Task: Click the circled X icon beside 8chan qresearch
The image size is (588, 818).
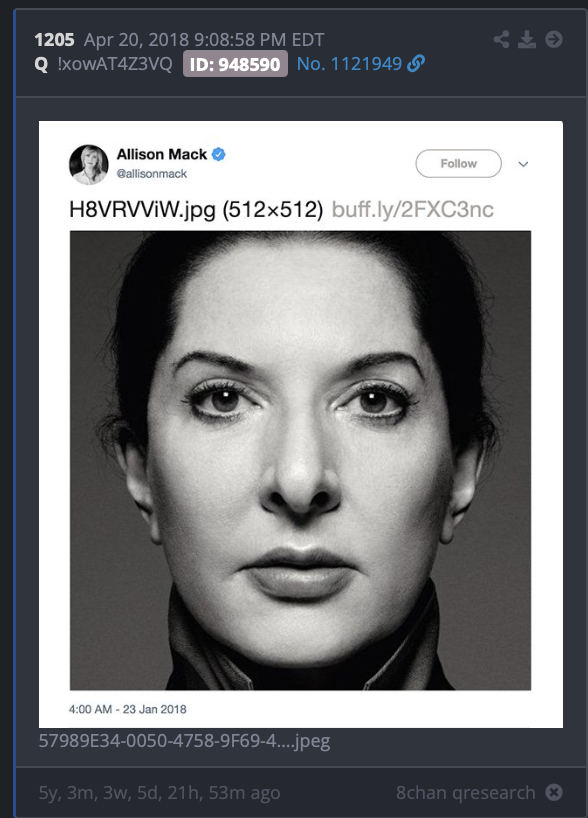Action: tap(554, 792)
